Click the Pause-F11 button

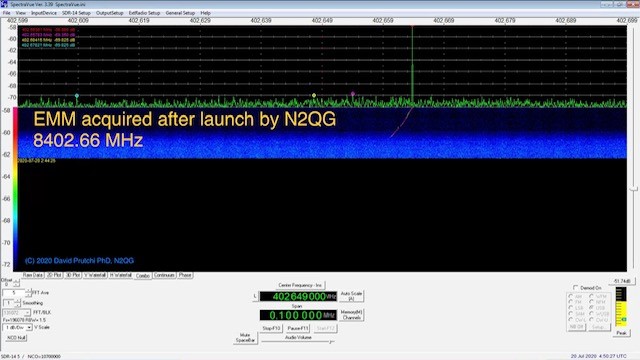(298, 328)
